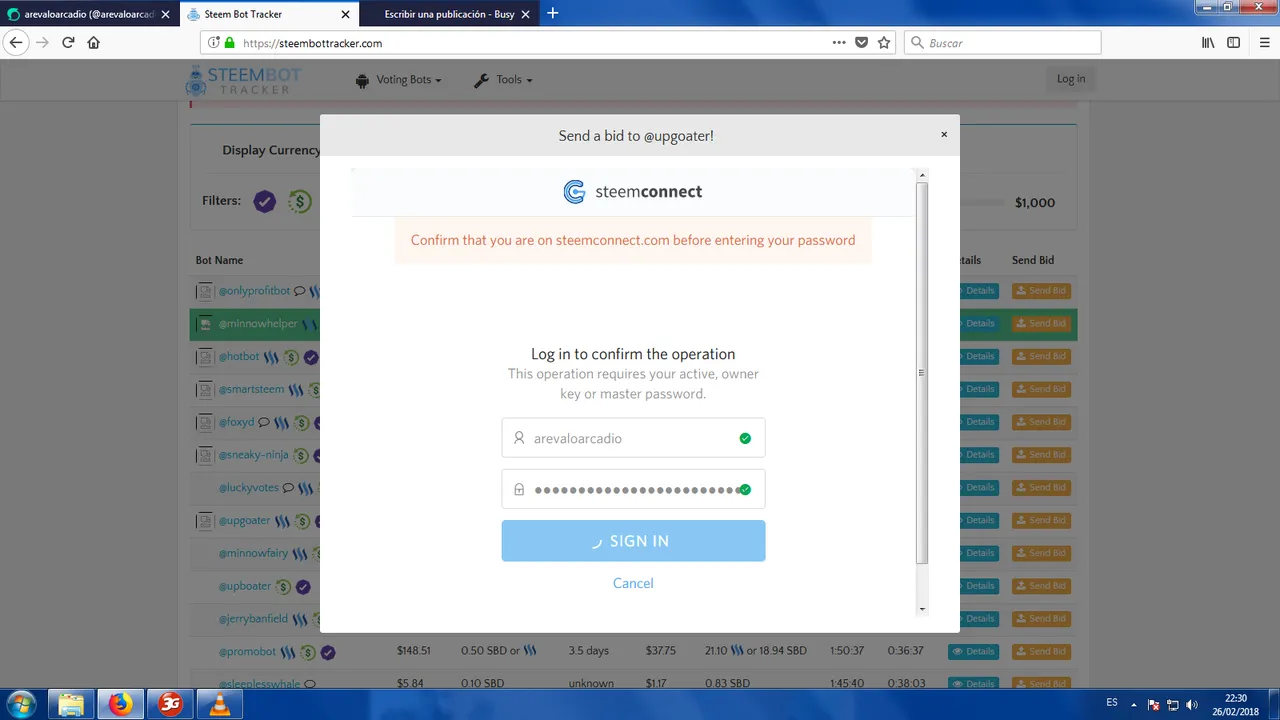Open the @promobot link
The width and height of the screenshot is (1280, 720).
pyautogui.click(x=247, y=652)
